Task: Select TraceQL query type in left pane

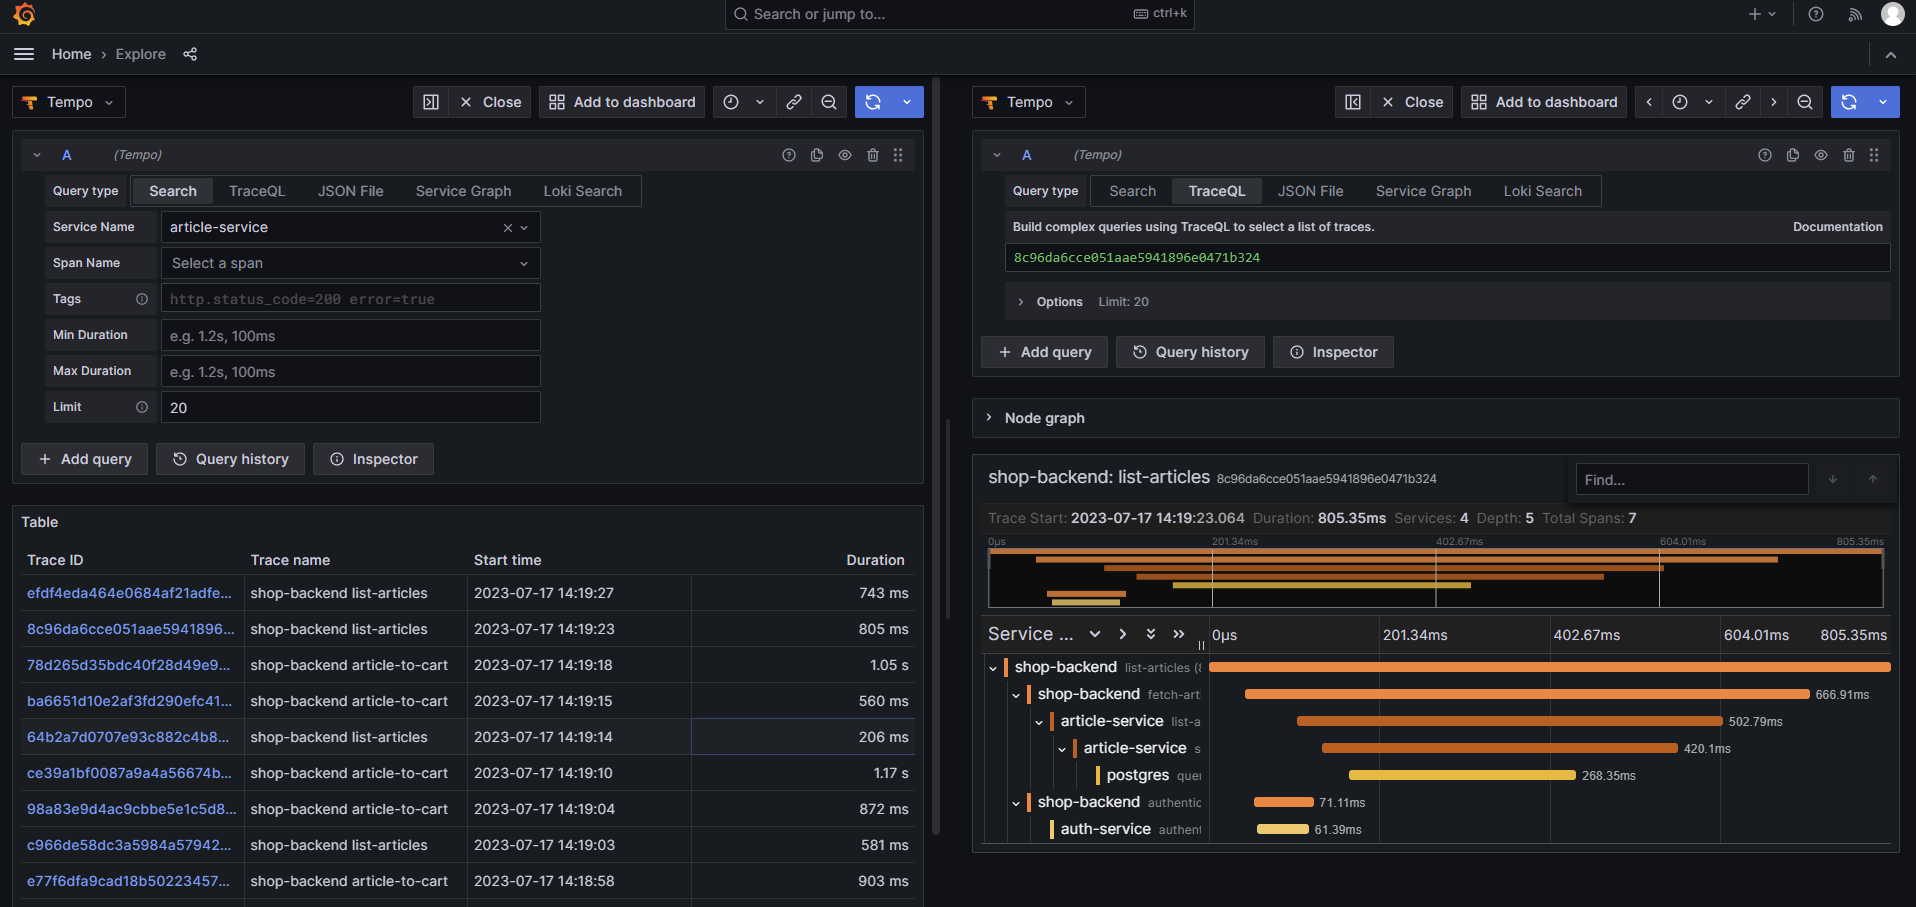Action: tap(257, 191)
